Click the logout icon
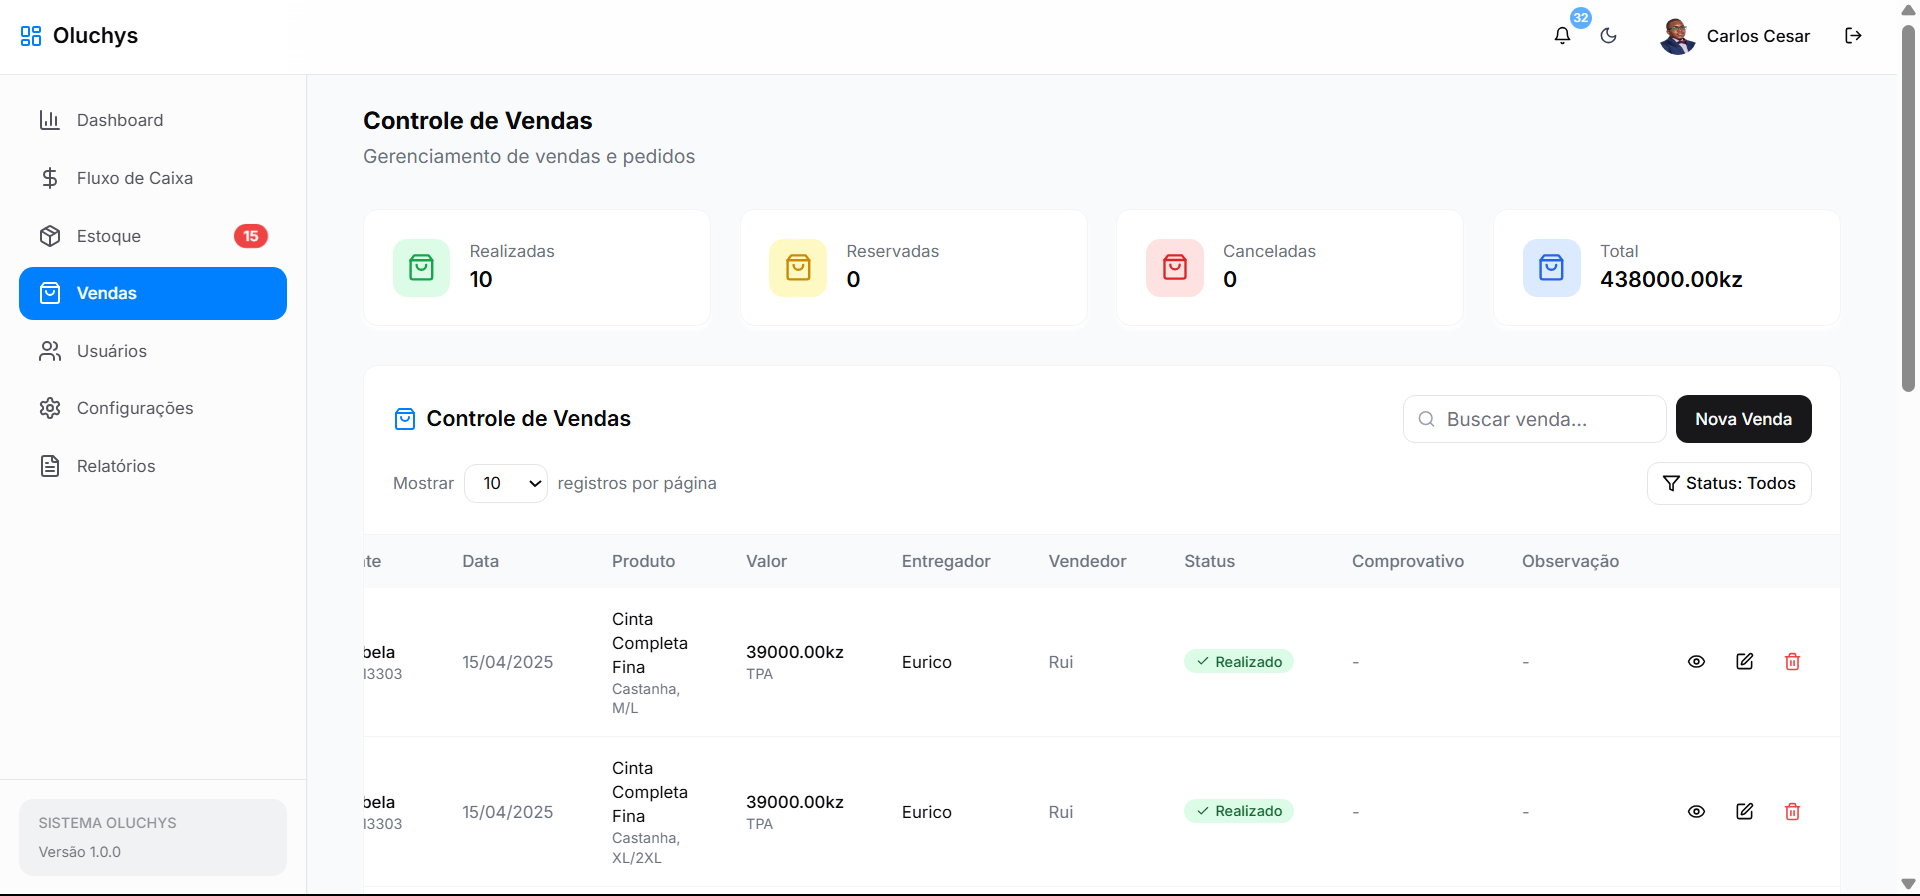1920x896 pixels. pyautogui.click(x=1853, y=36)
